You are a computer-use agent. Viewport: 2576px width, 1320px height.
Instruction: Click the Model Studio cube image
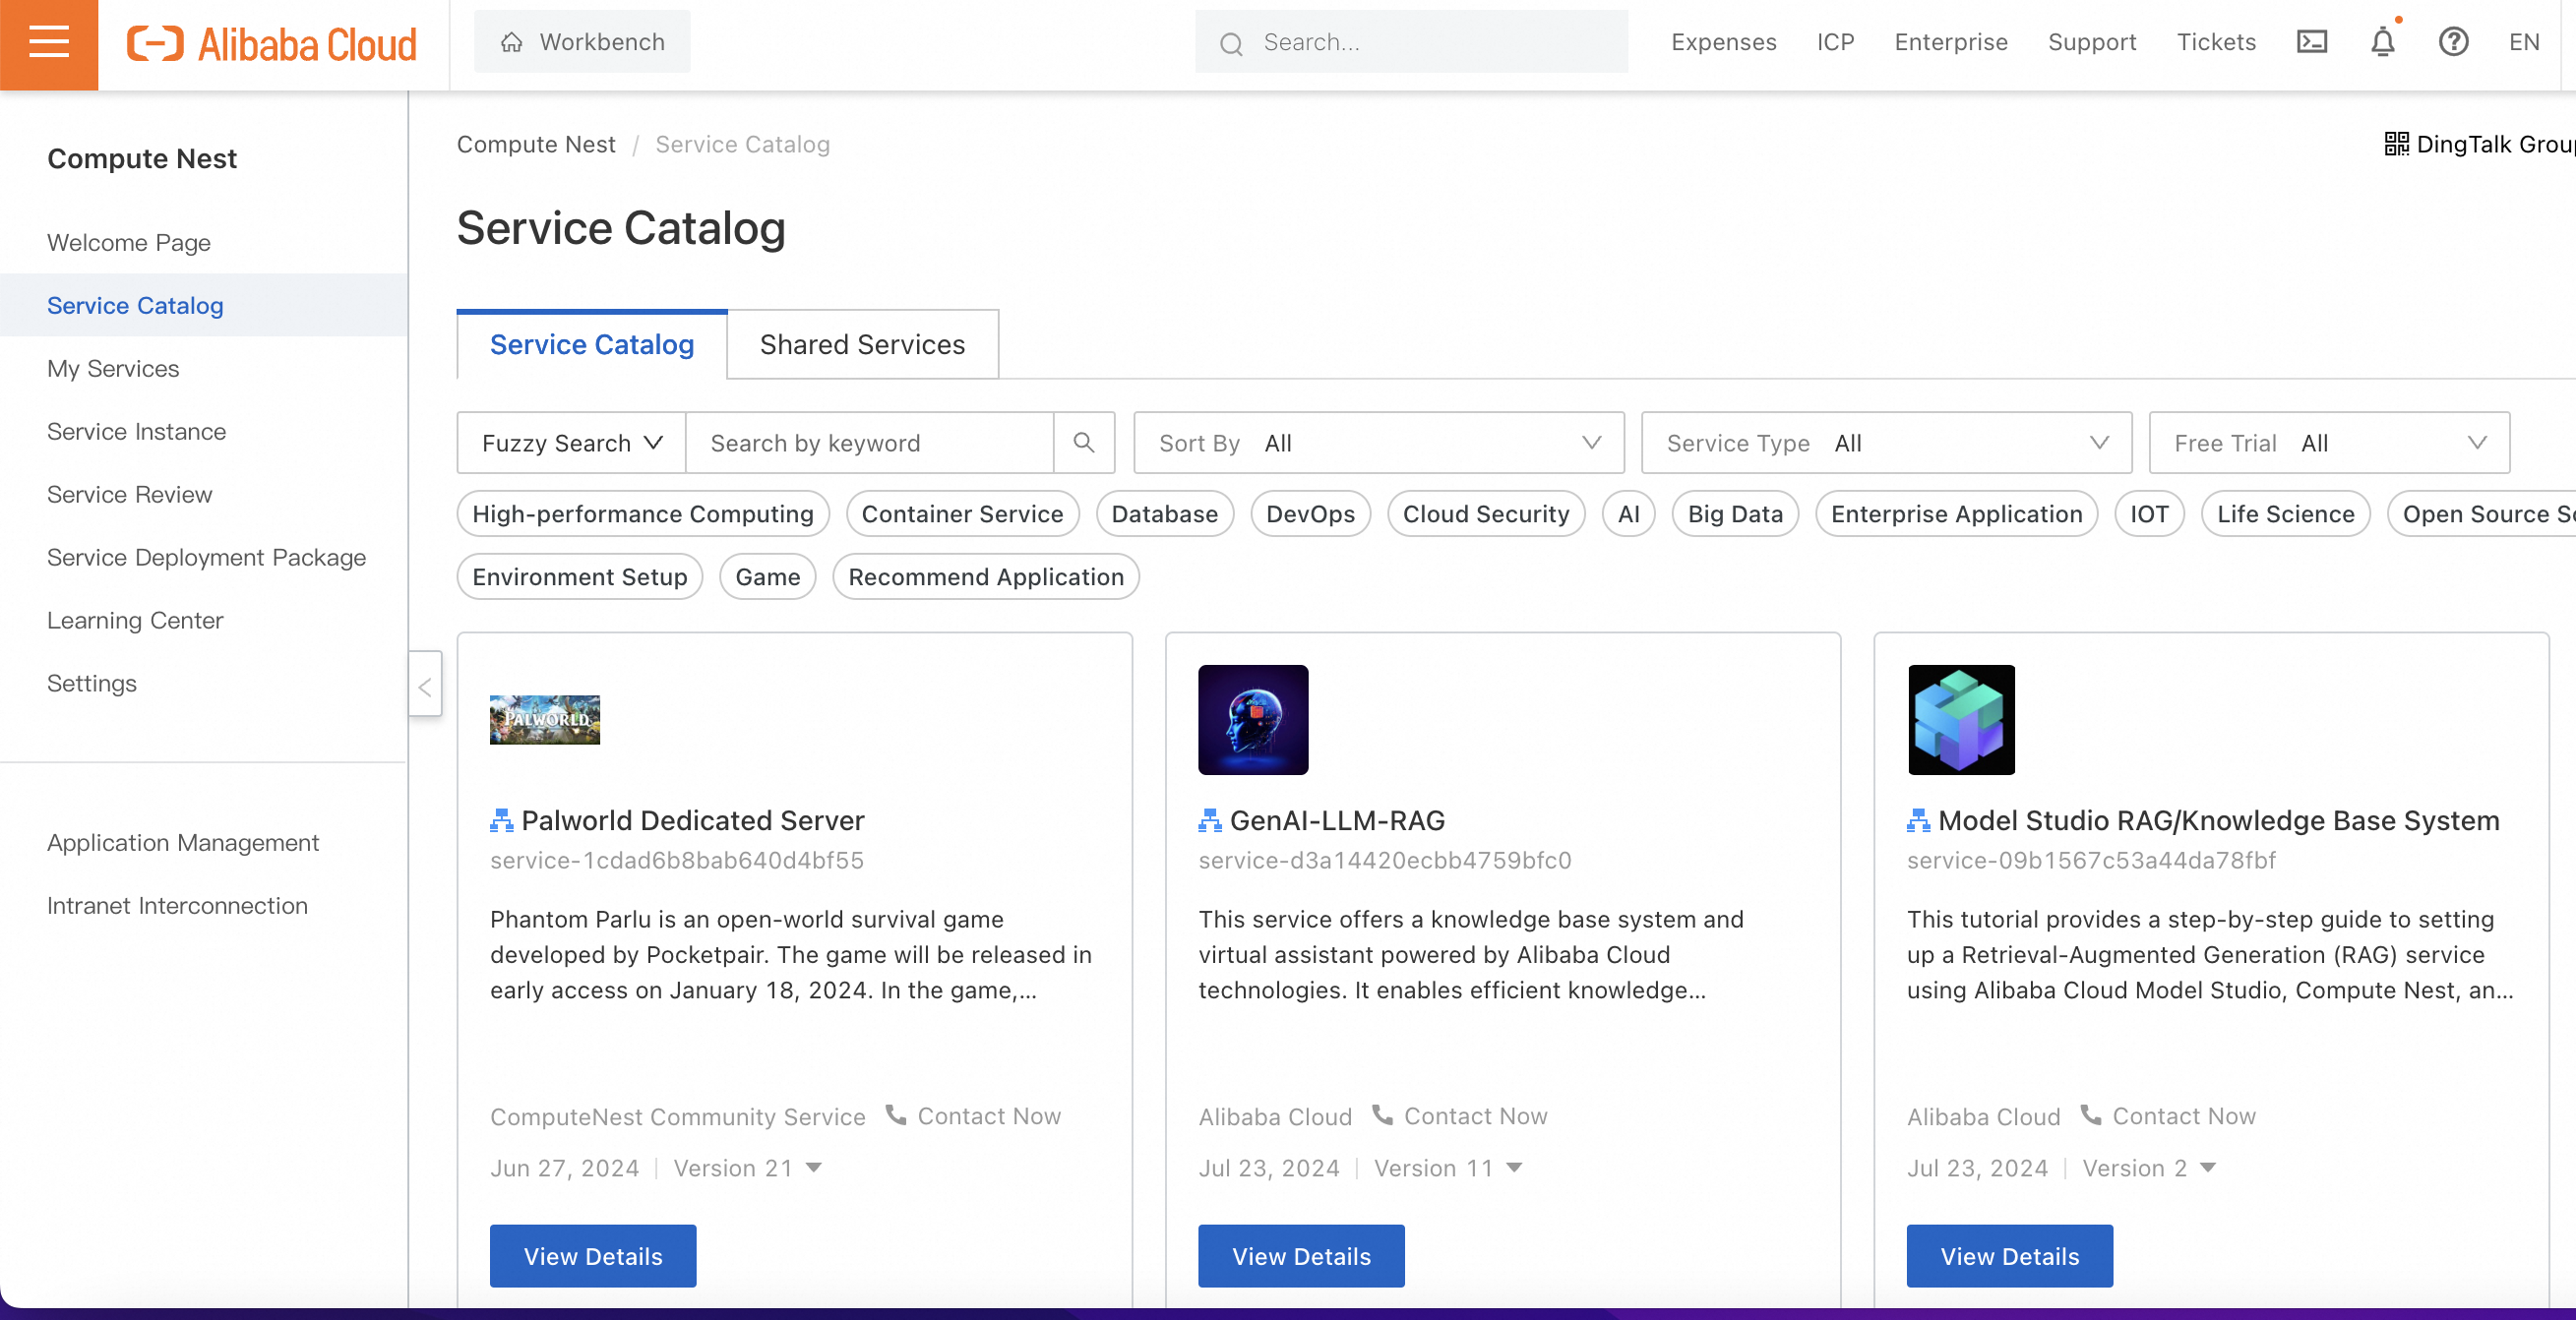(x=1961, y=720)
